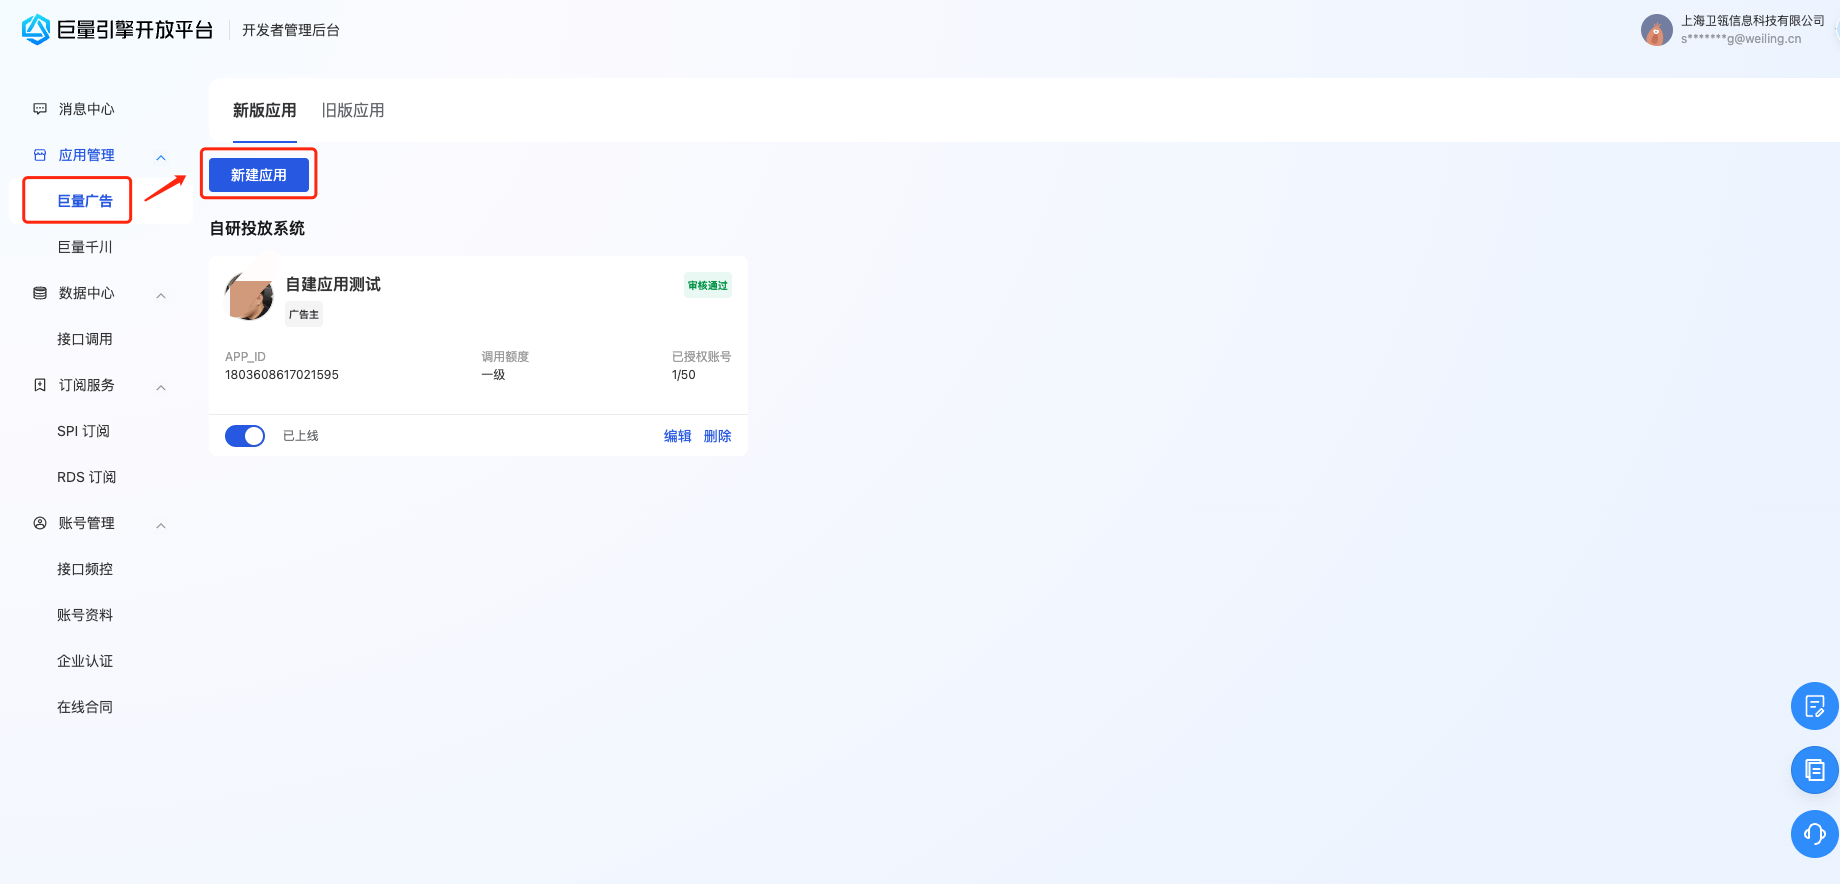
Task: Select 巨量千川 in the sidebar
Action: click(85, 247)
